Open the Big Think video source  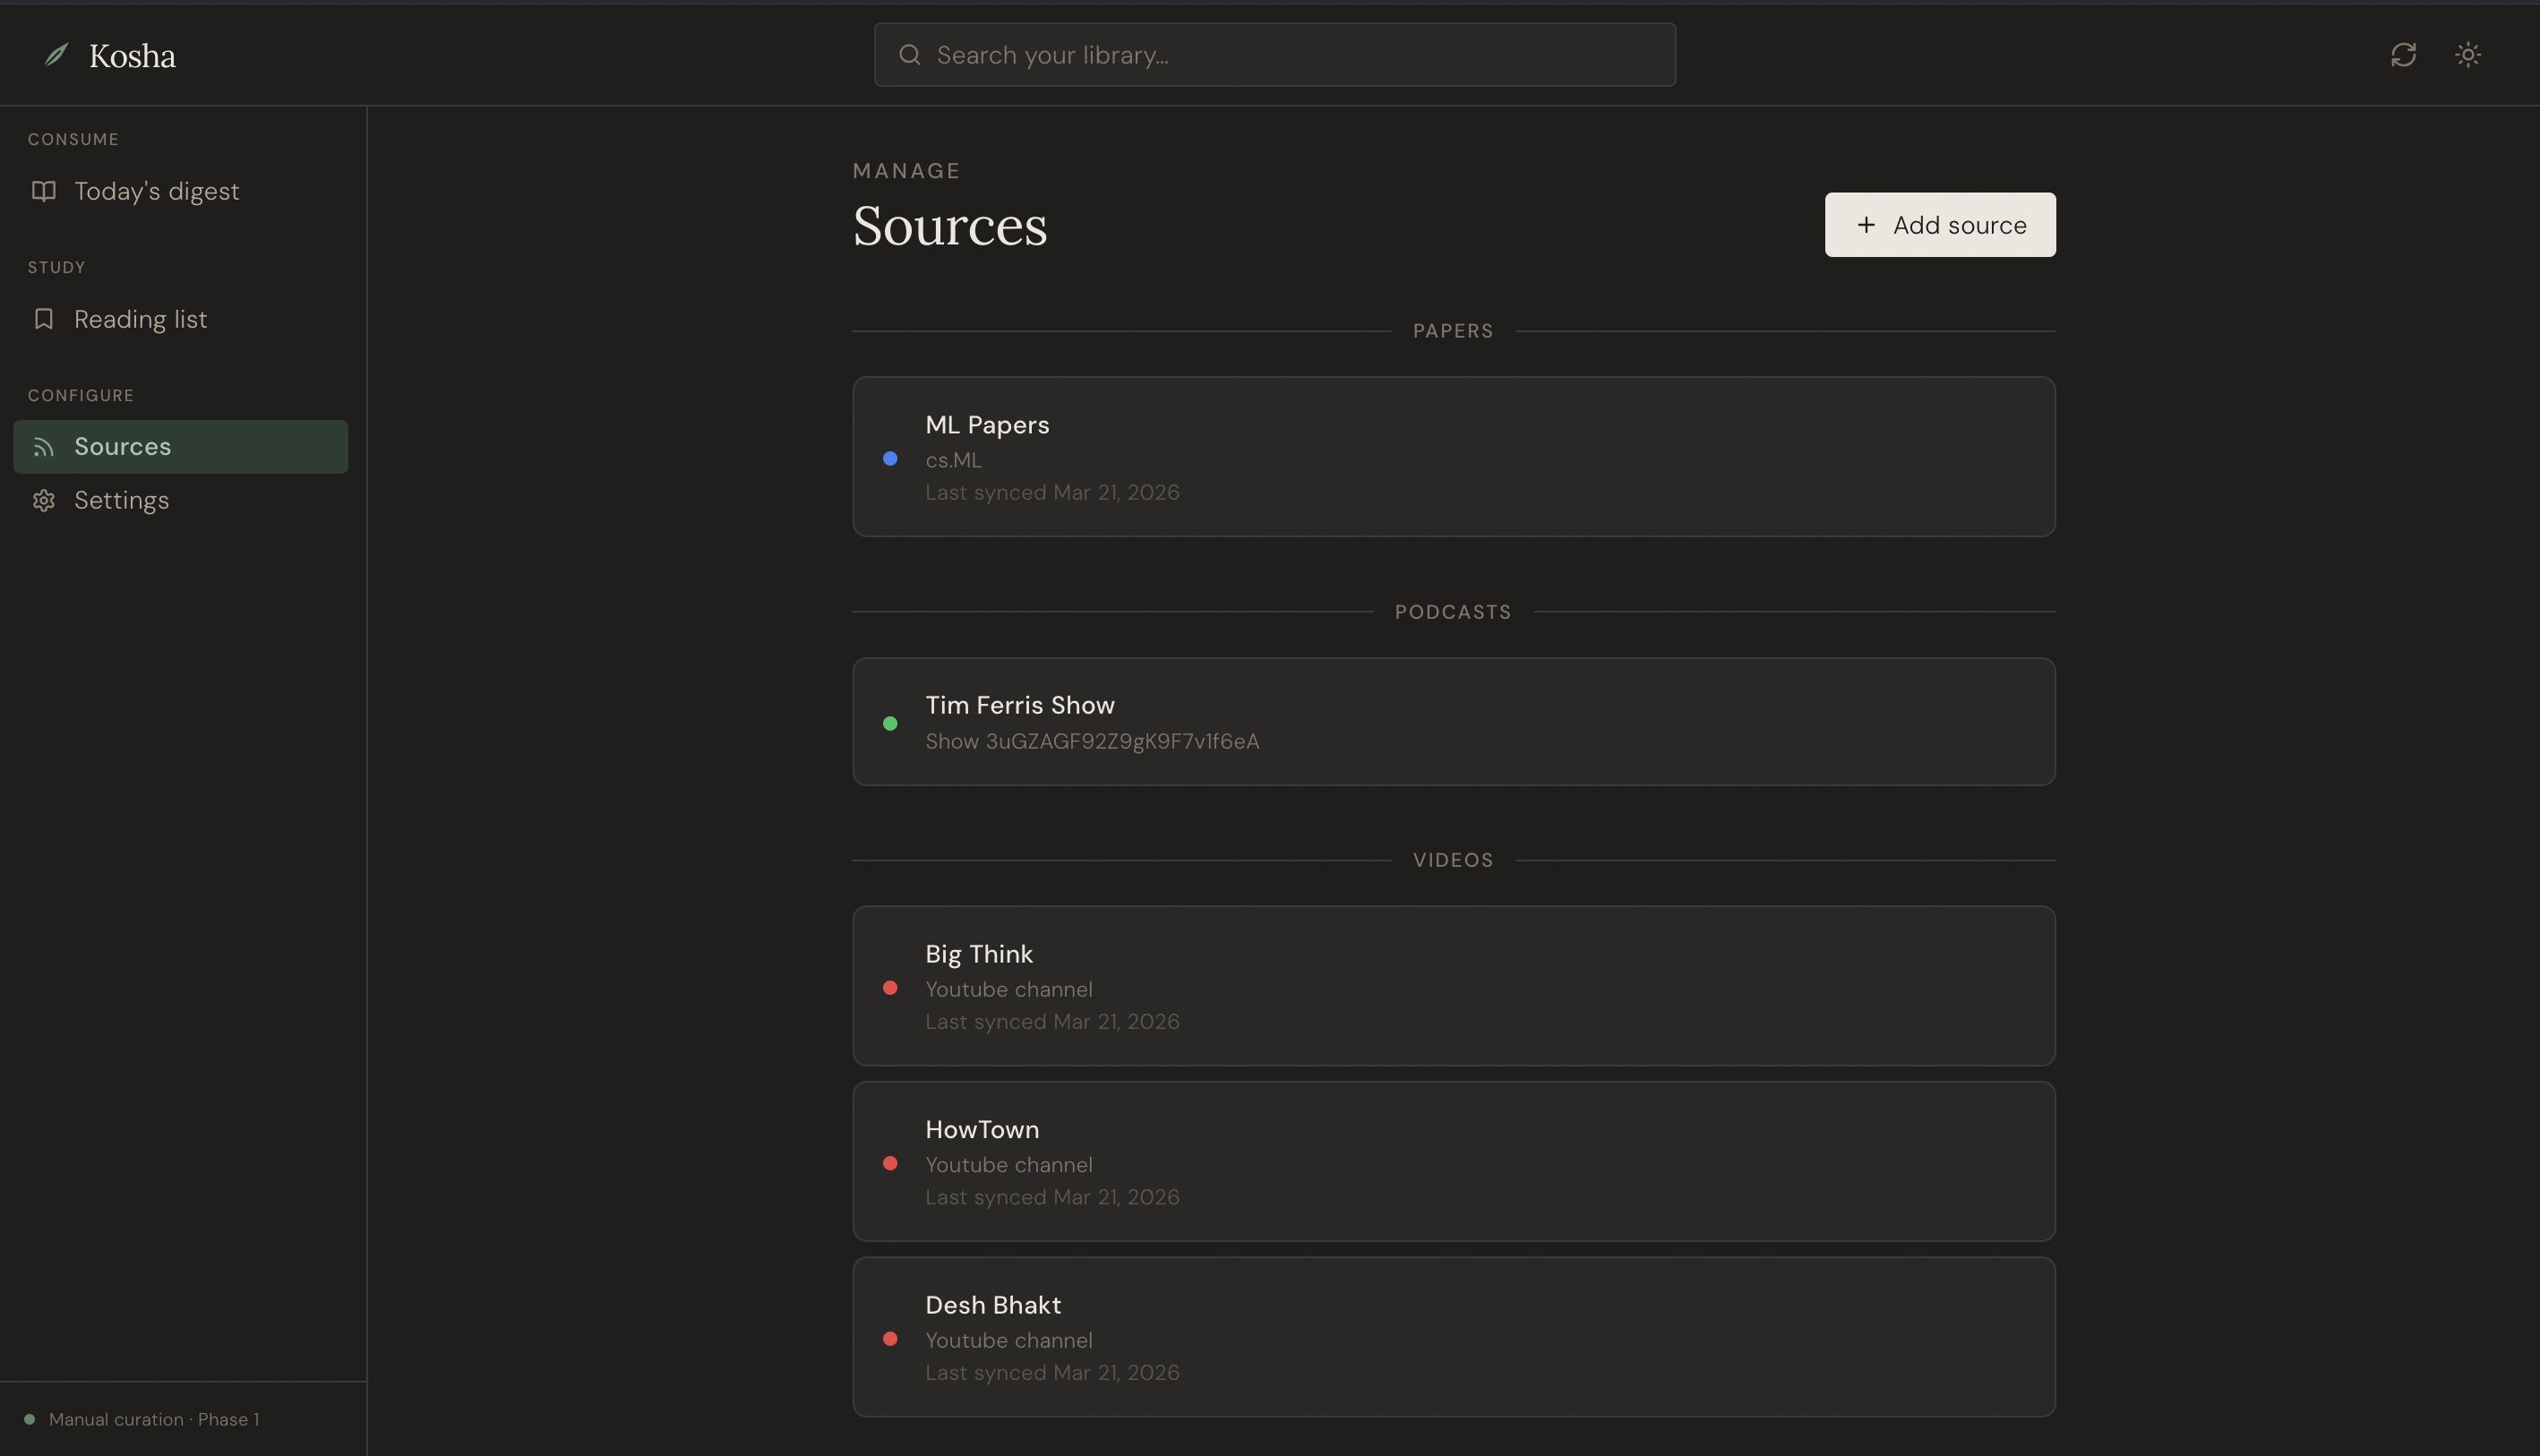pos(1453,985)
